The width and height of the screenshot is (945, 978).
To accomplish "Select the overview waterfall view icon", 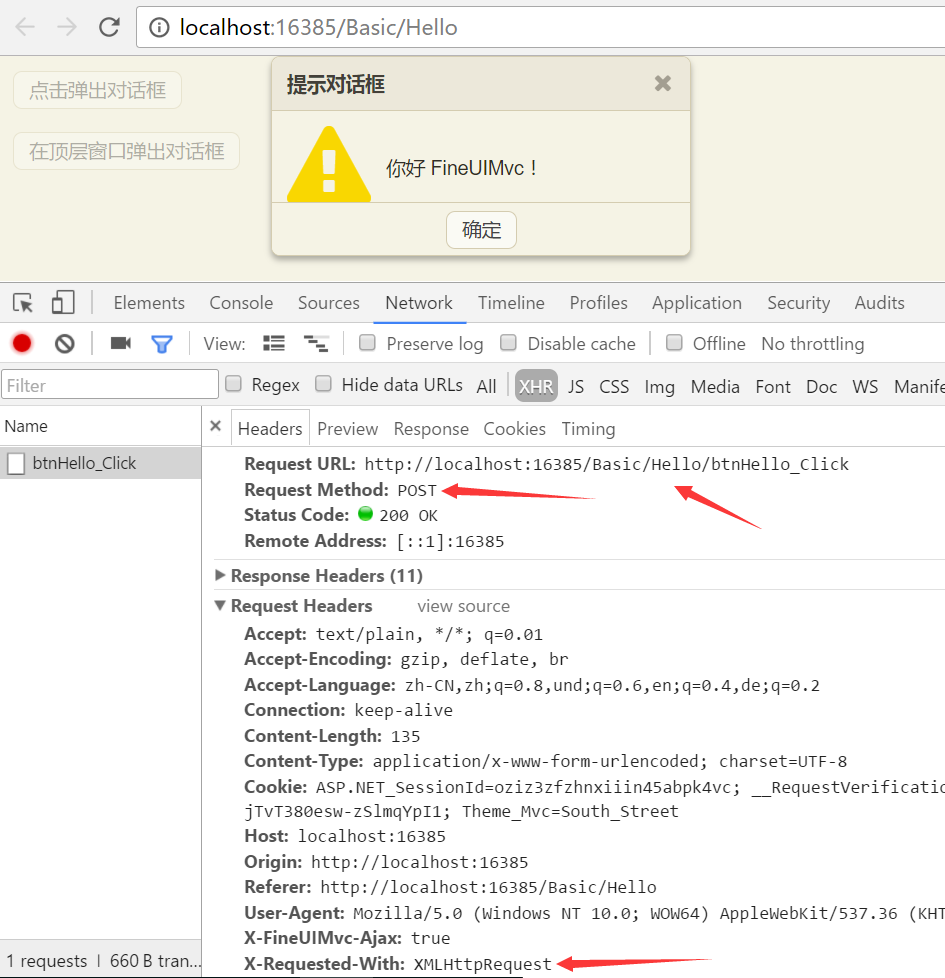I will click(x=316, y=343).
